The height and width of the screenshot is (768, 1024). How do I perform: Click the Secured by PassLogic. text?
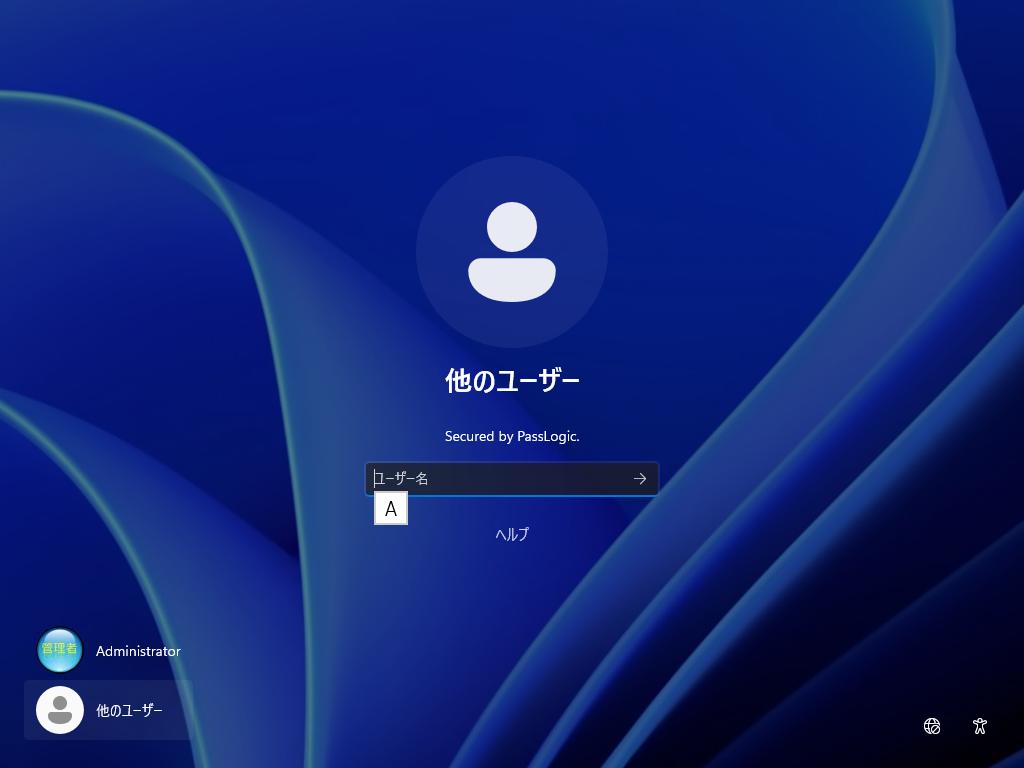pyautogui.click(x=512, y=436)
